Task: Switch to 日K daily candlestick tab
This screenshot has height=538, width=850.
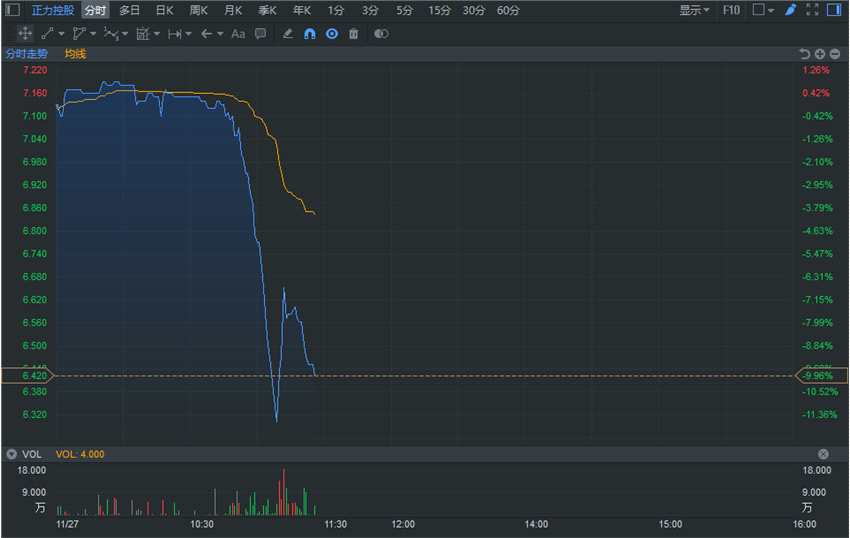Action: click(164, 10)
